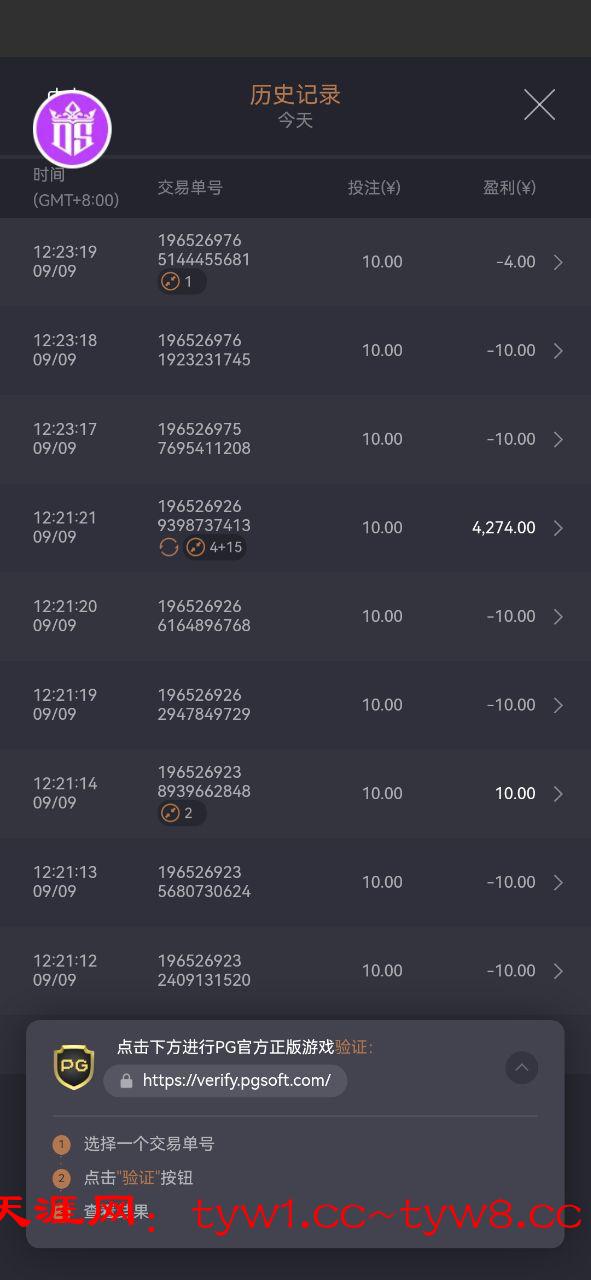The width and height of the screenshot is (591, 1280).
Task: Click the 盈利(¥) column header
Action: click(509, 187)
